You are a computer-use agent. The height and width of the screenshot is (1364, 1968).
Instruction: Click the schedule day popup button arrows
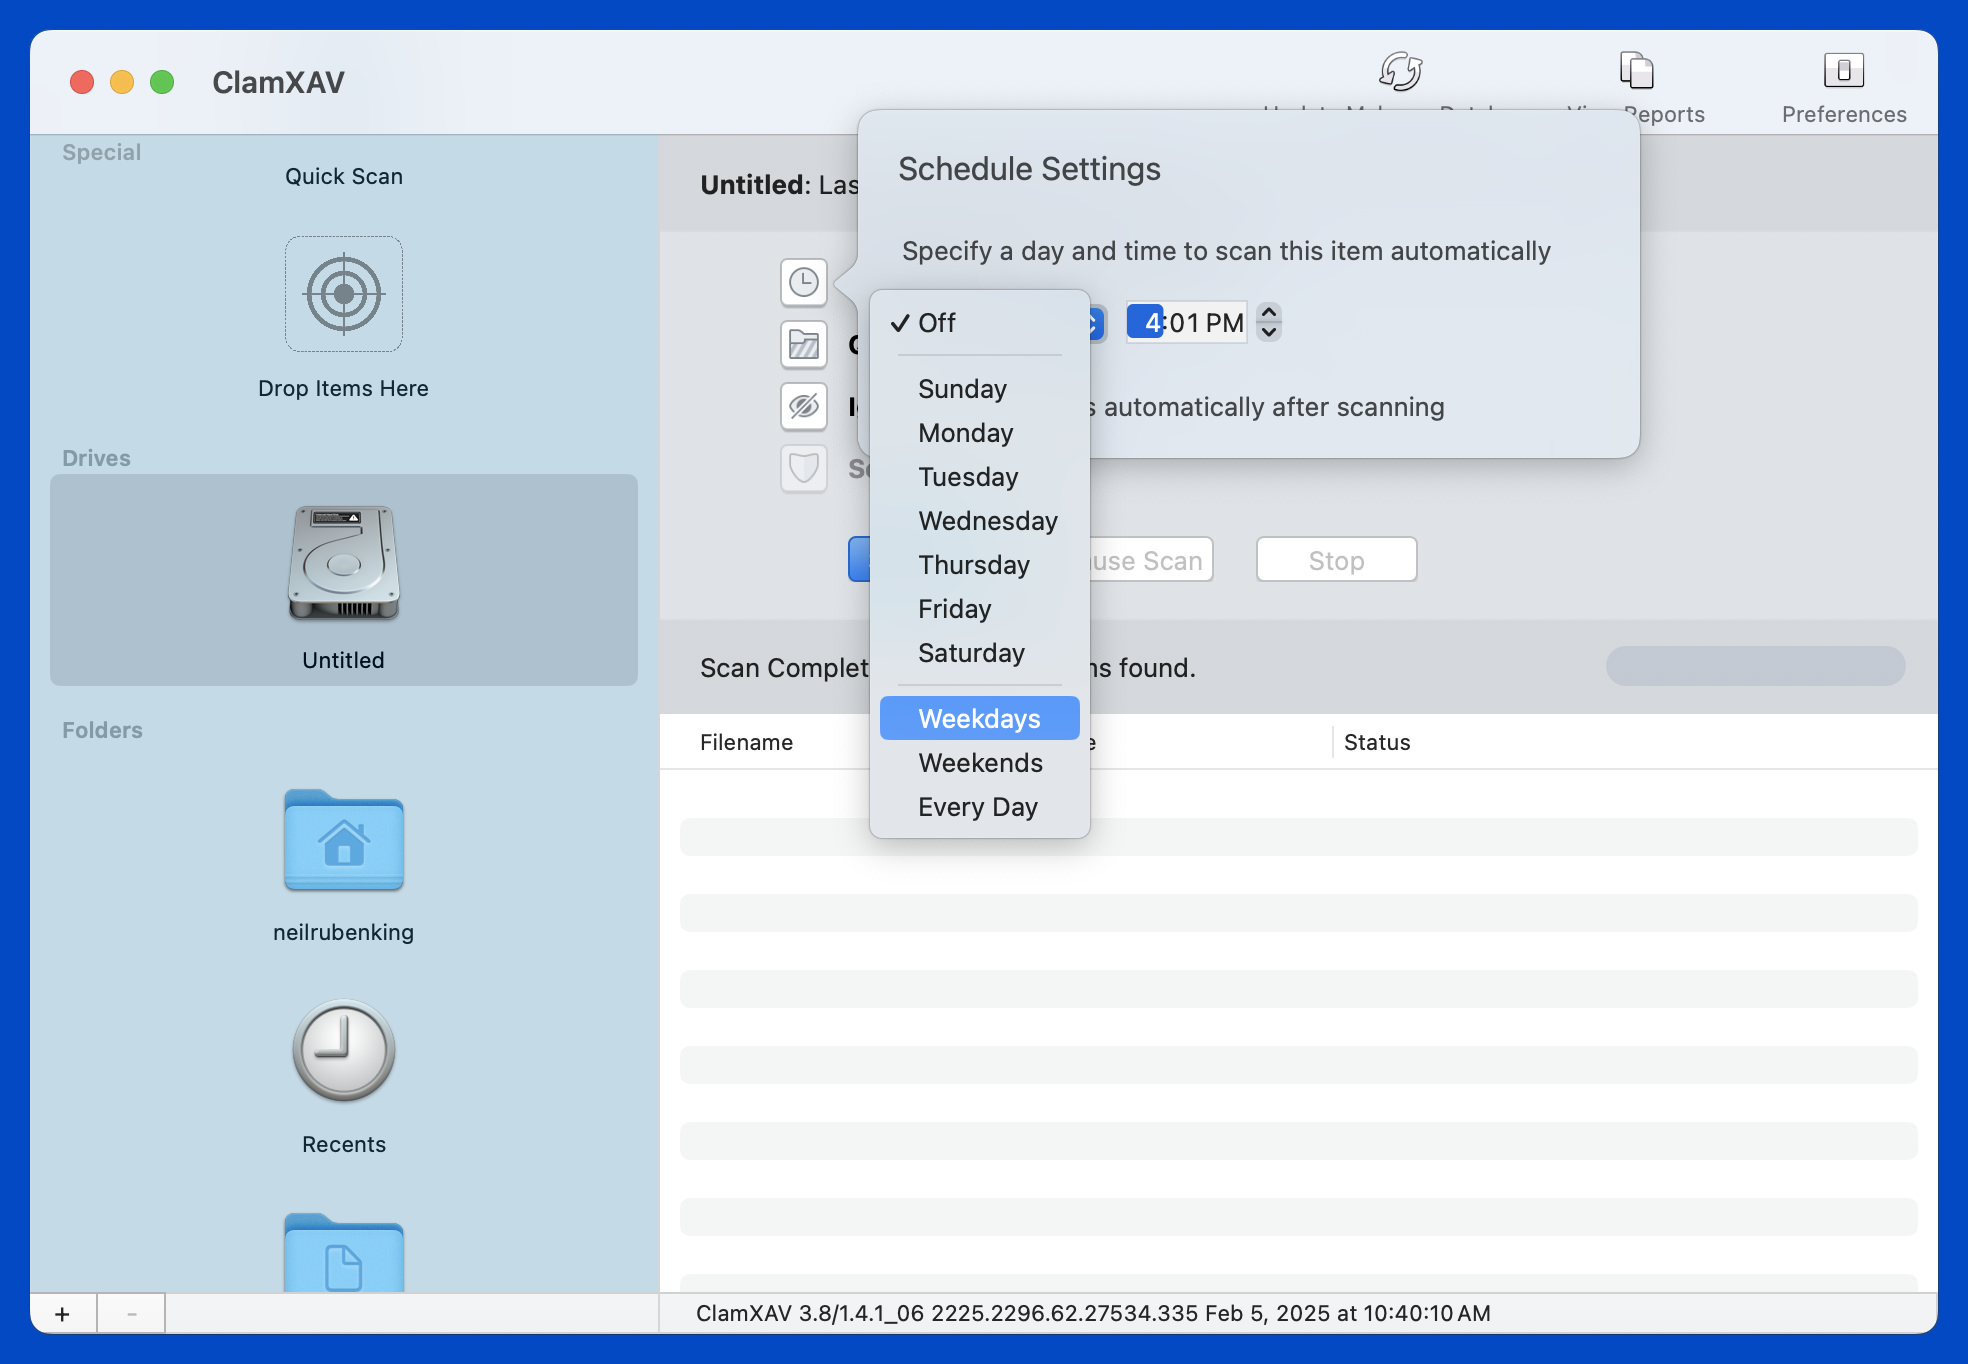click(1096, 323)
